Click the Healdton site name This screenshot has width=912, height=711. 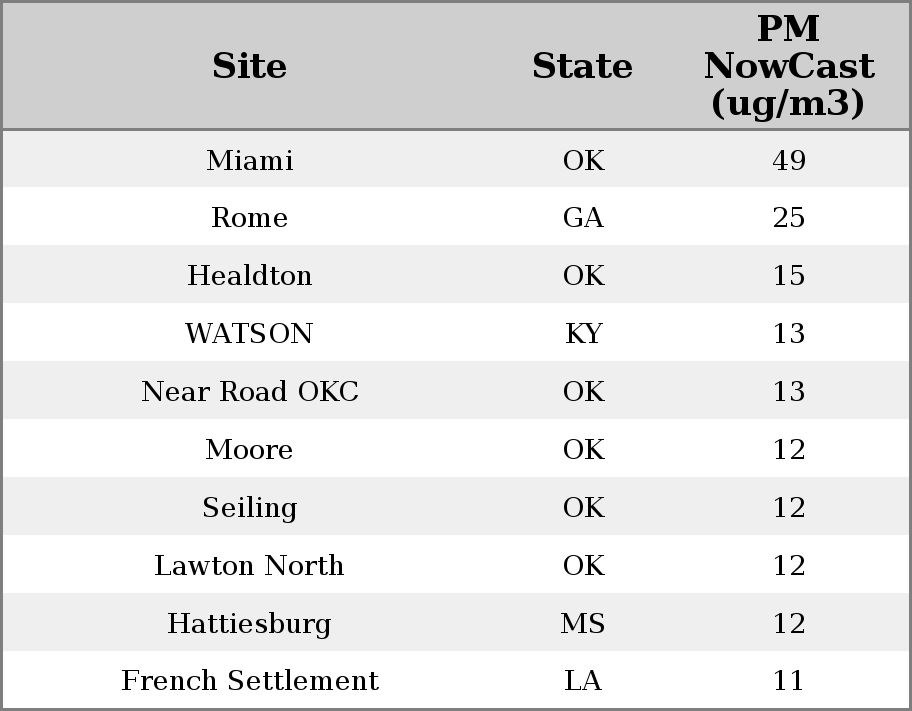pyautogui.click(x=249, y=276)
